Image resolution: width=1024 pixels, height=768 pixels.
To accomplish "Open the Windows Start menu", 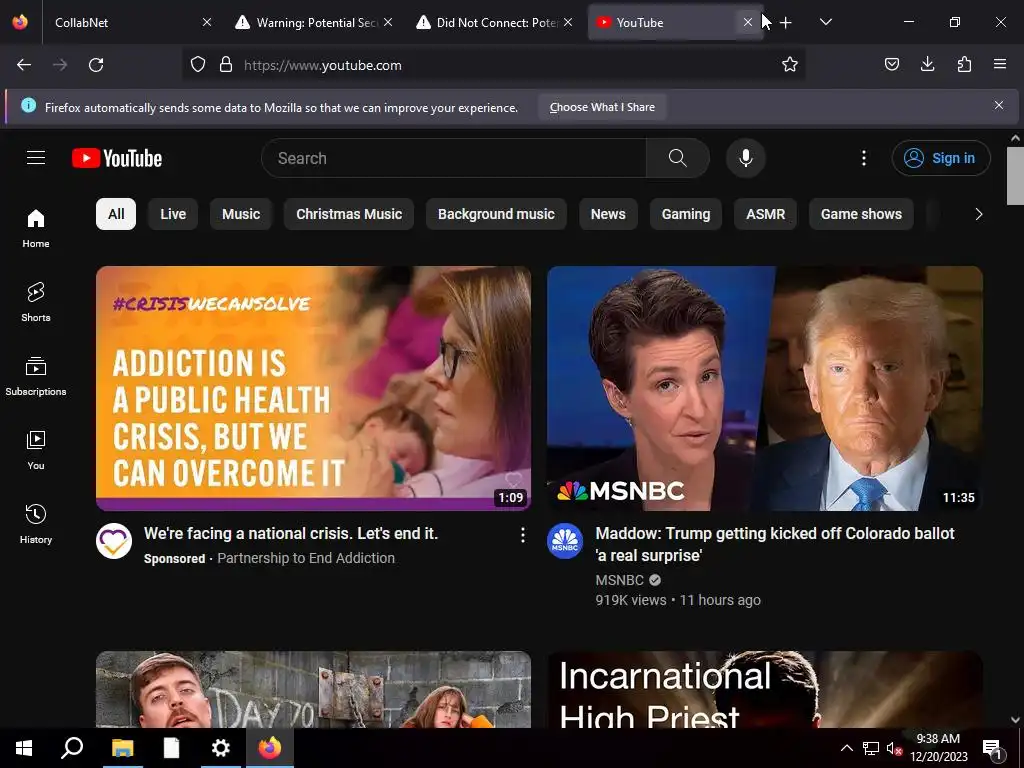I will pos(24,748).
